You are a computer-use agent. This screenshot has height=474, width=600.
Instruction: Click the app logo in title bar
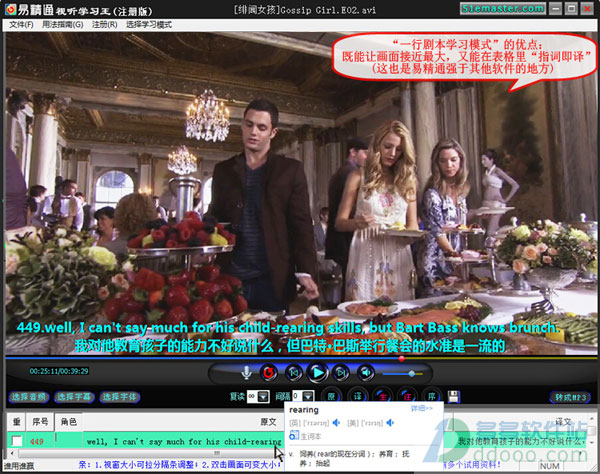[11, 9]
